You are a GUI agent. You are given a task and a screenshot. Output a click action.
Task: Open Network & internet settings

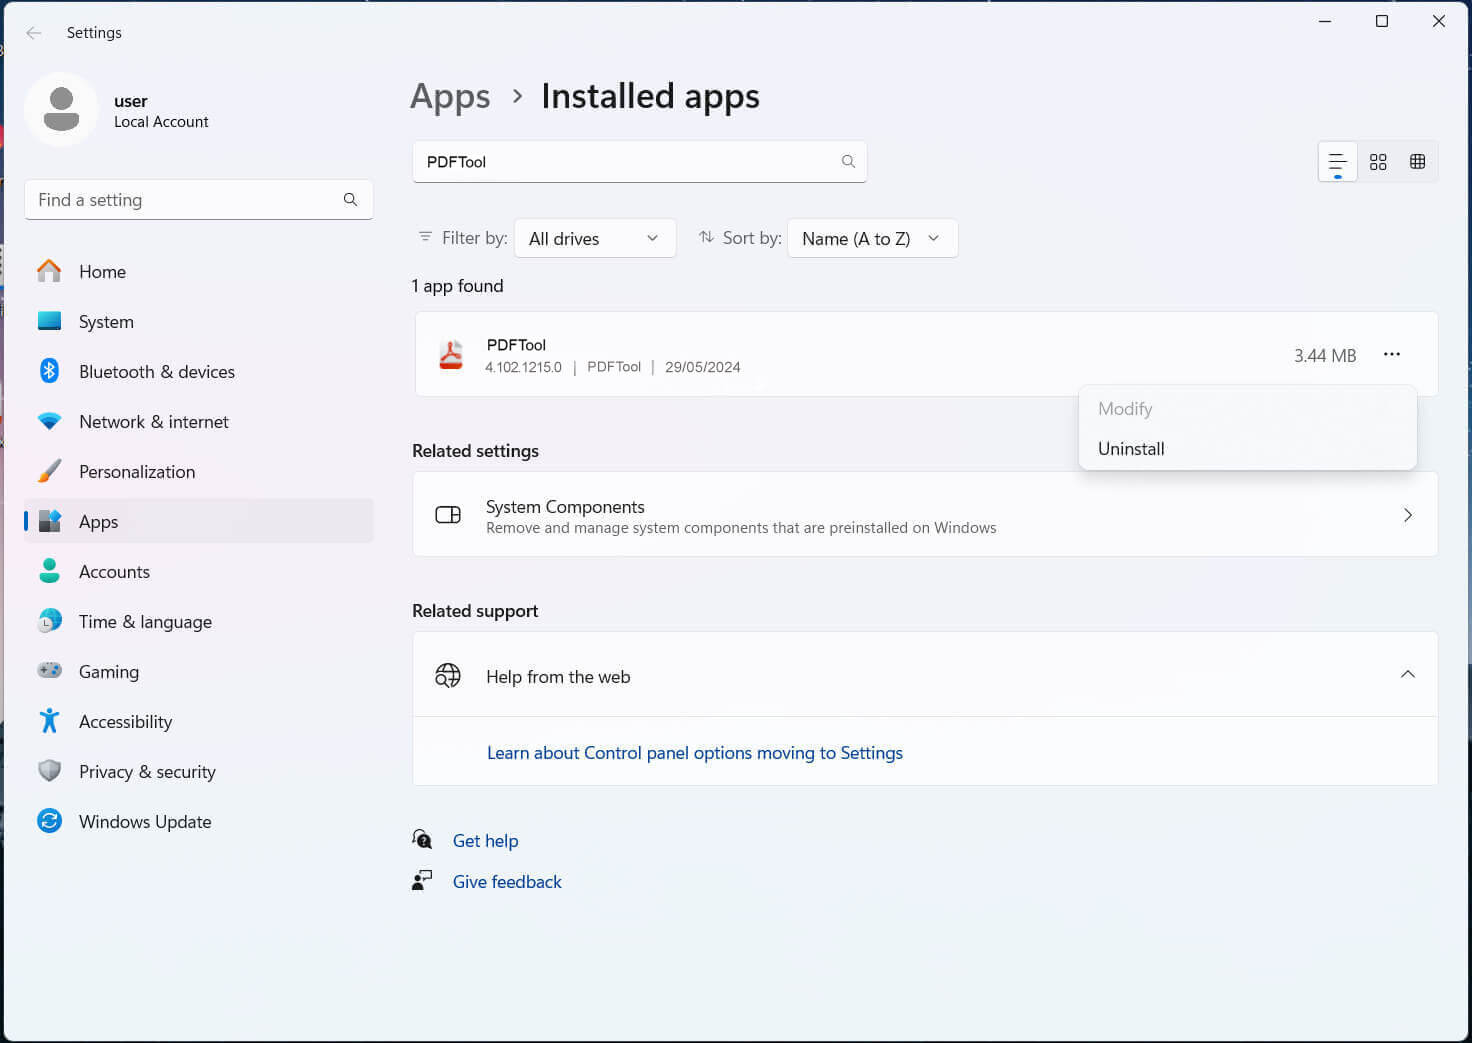[199, 421]
